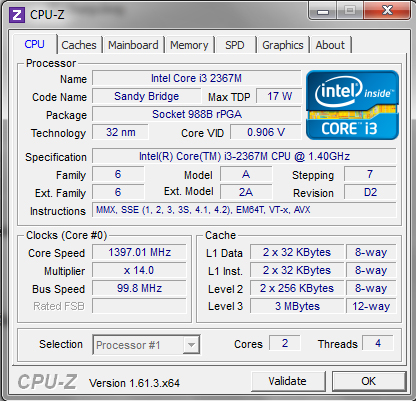
Task: Click the Cores value 2
Action: 285,343
